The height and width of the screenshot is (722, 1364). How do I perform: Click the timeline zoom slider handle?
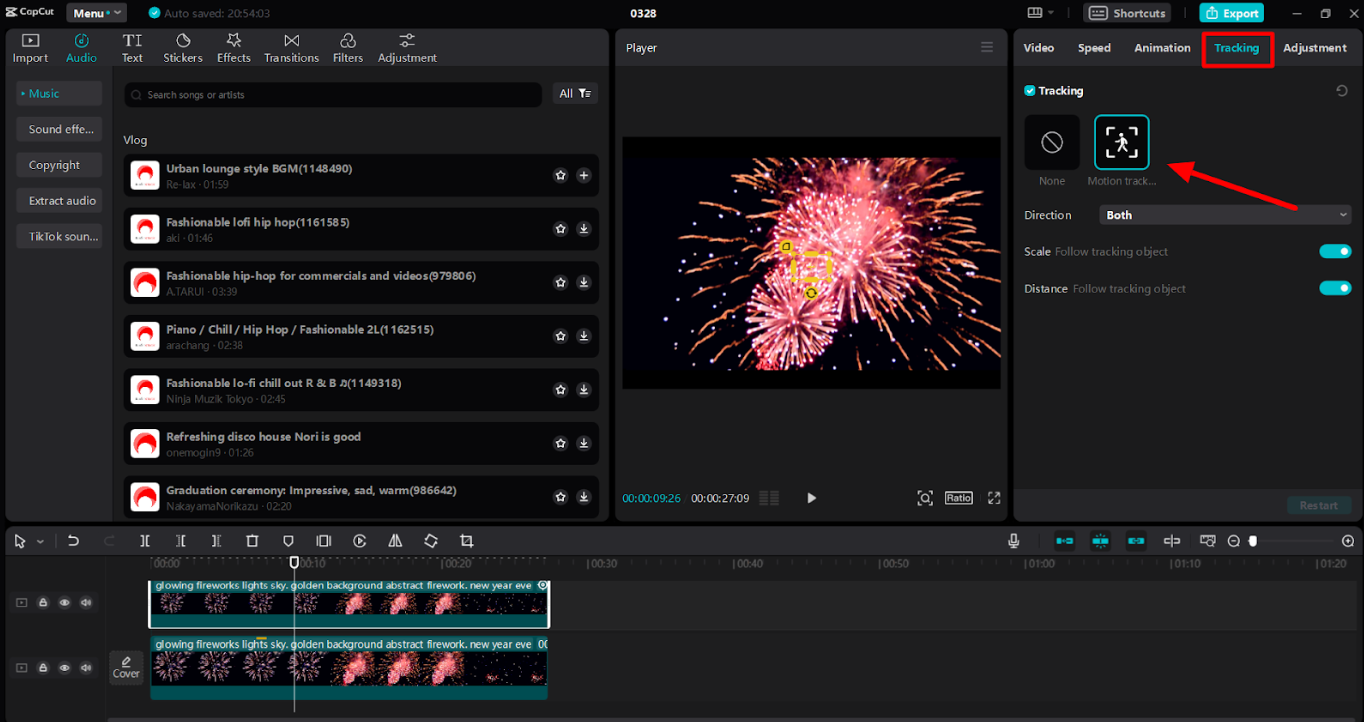[x=1253, y=541]
